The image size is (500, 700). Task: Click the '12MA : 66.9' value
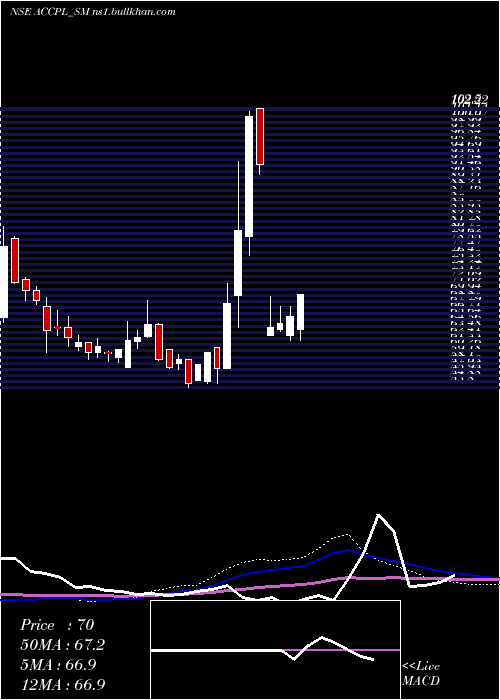coord(62,684)
